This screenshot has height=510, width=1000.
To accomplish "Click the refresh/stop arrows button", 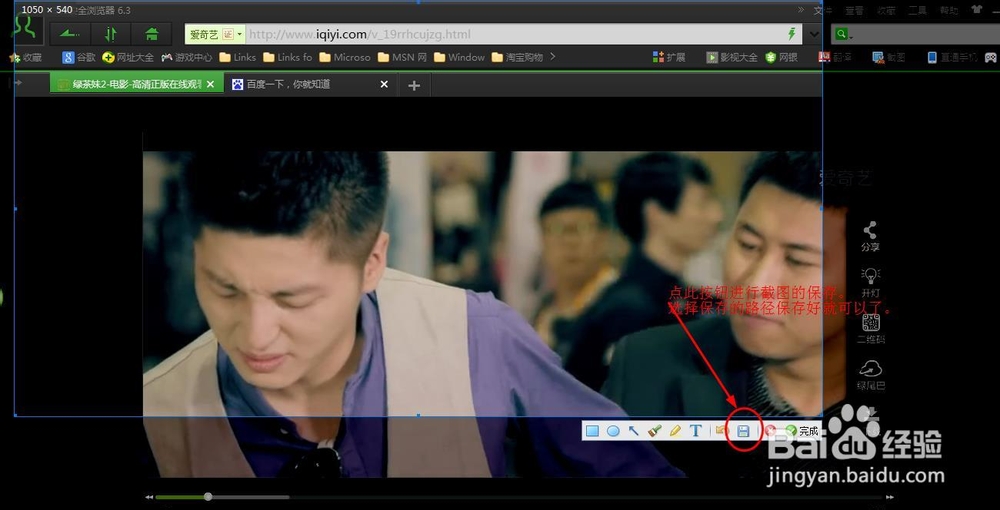I will (110, 34).
